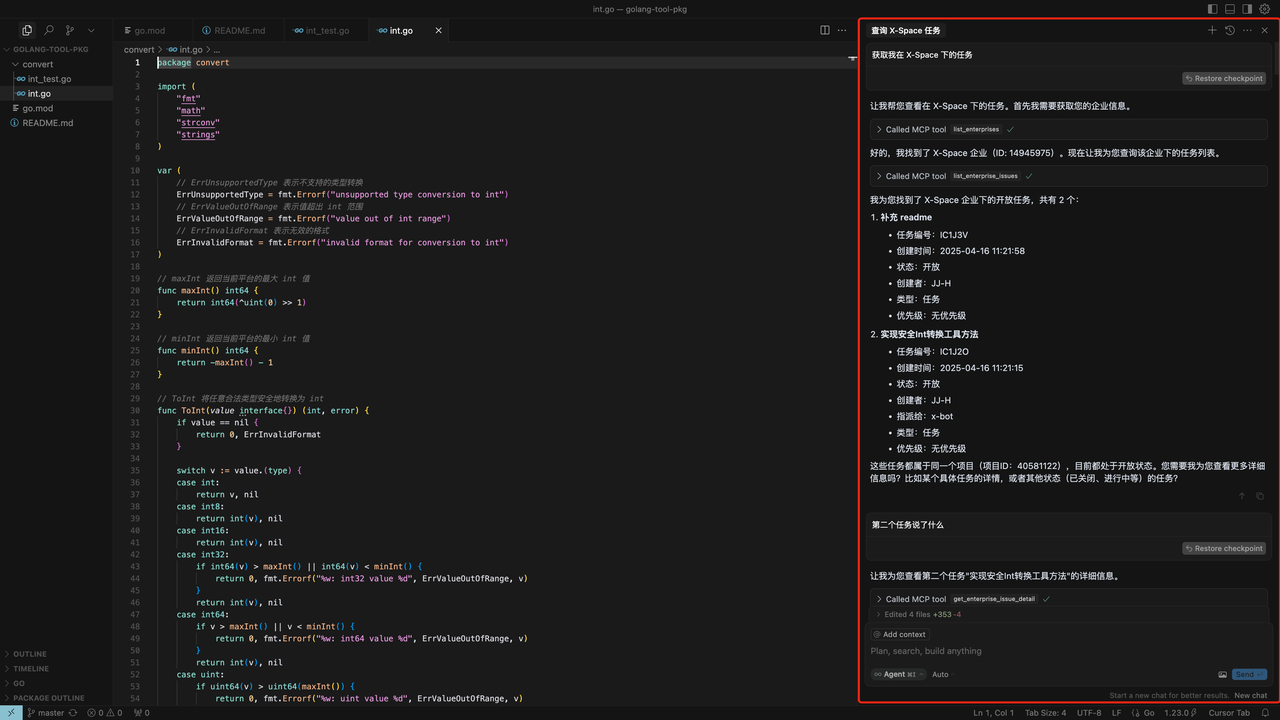Toggle primary sidebar layout icon
The height and width of the screenshot is (720, 1280).
[1212, 9]
